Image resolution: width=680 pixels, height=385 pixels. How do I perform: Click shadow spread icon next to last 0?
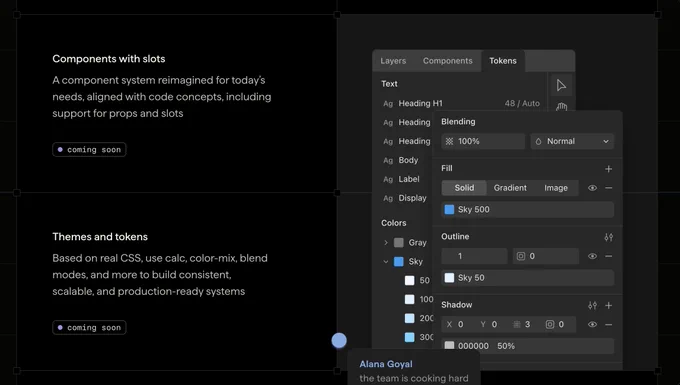click(550, 324)
